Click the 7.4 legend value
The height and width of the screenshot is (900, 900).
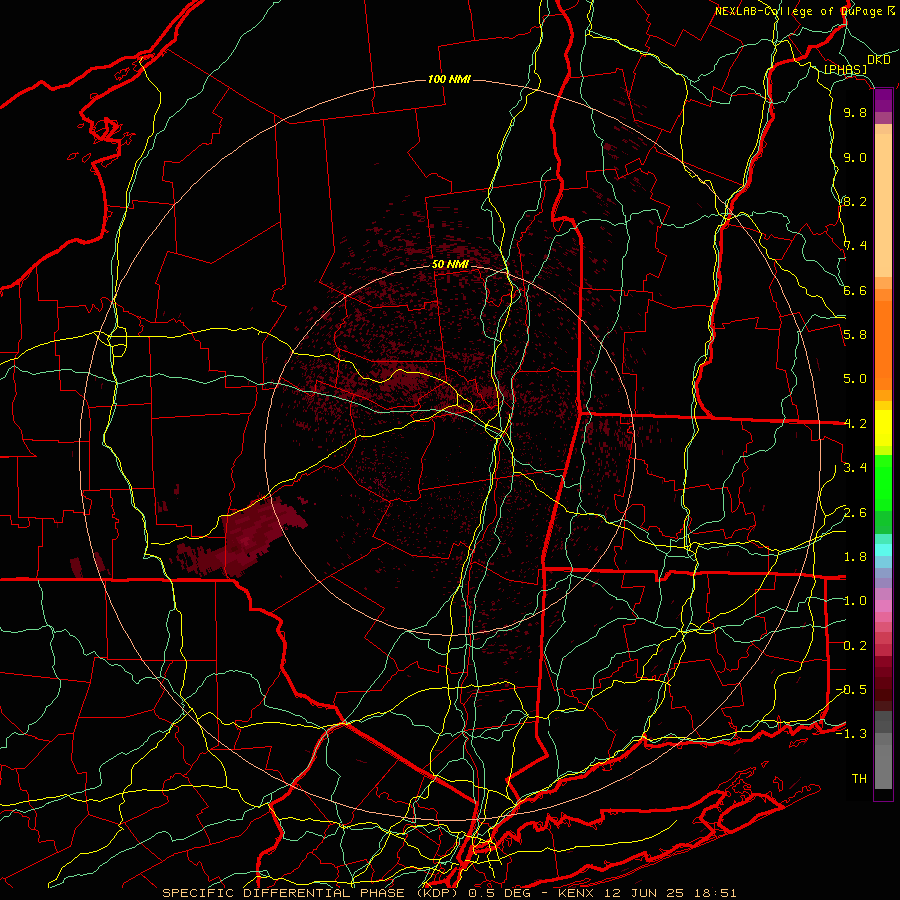(x=855, y=246)
